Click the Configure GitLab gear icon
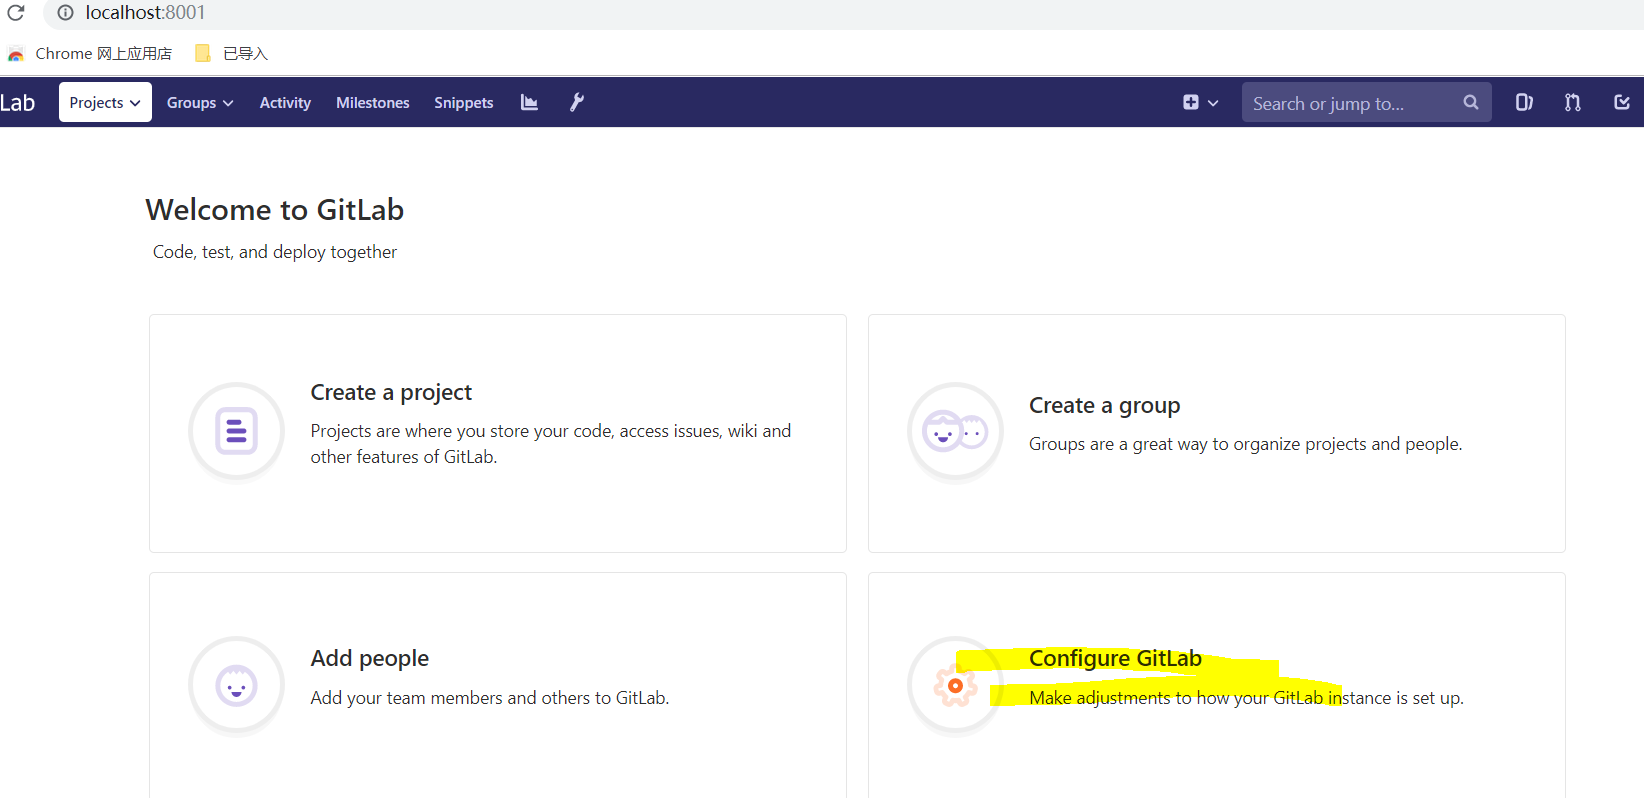The height and width of the screenshot is (798, 1644). pyautogui.click(x=955, y=685)
